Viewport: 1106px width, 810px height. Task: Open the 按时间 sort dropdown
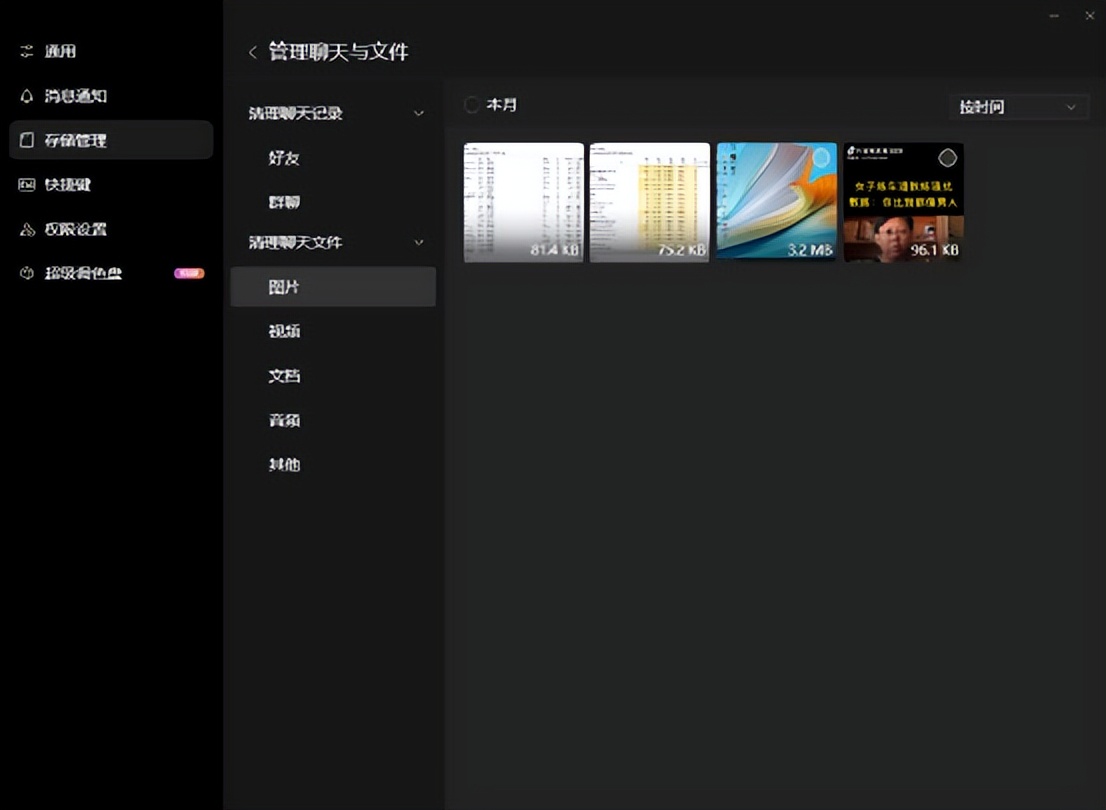(x=1018, y=107)
